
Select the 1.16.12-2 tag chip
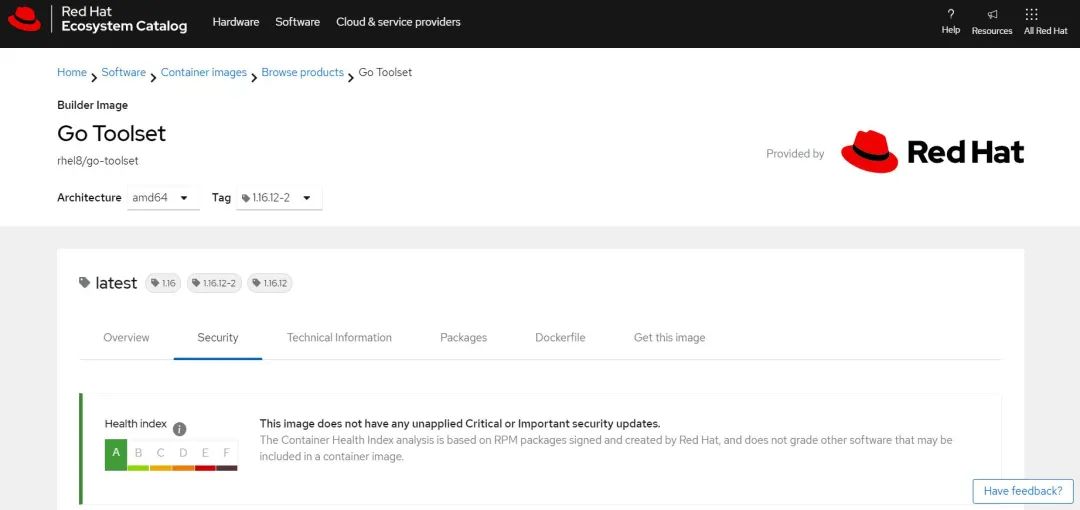(x=214, y=283)
